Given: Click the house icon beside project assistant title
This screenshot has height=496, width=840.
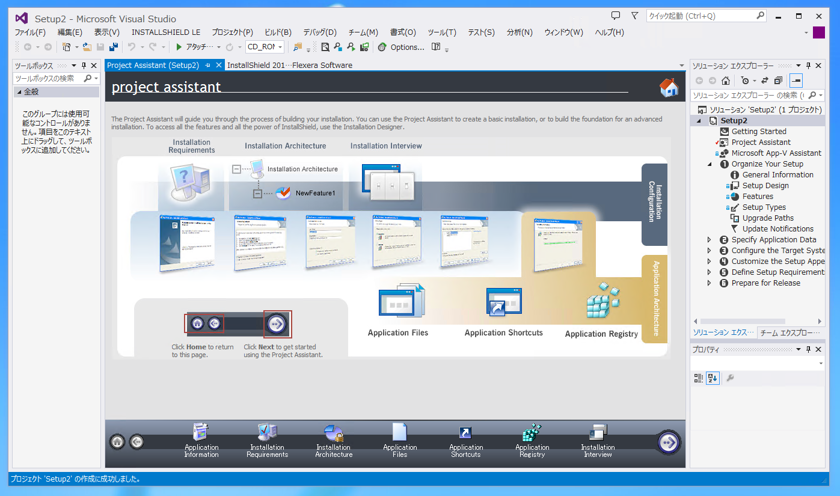Looking at the screenshot, I should tap(669, 87).
